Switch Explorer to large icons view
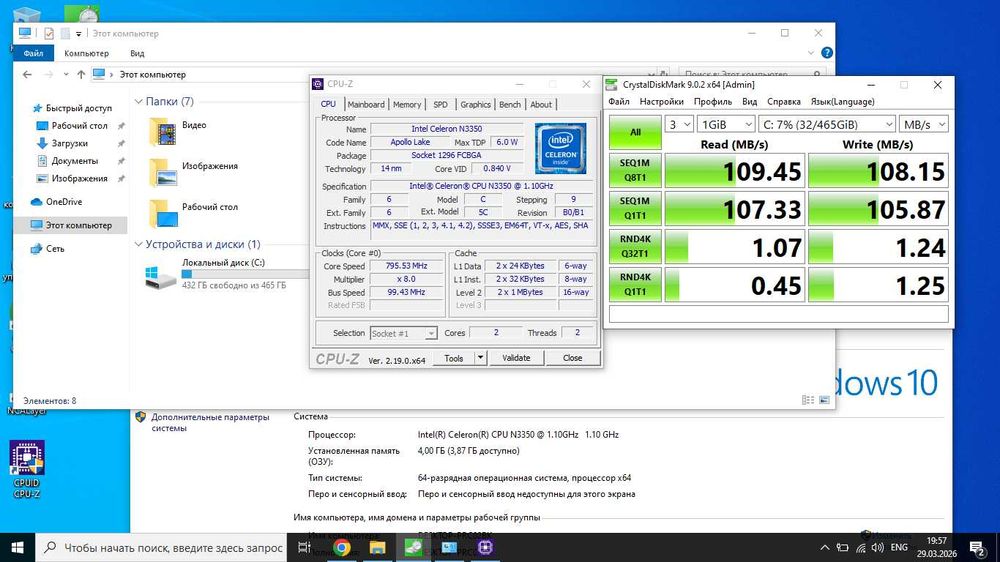This screenshot has width=1000, height=562. 825,400
